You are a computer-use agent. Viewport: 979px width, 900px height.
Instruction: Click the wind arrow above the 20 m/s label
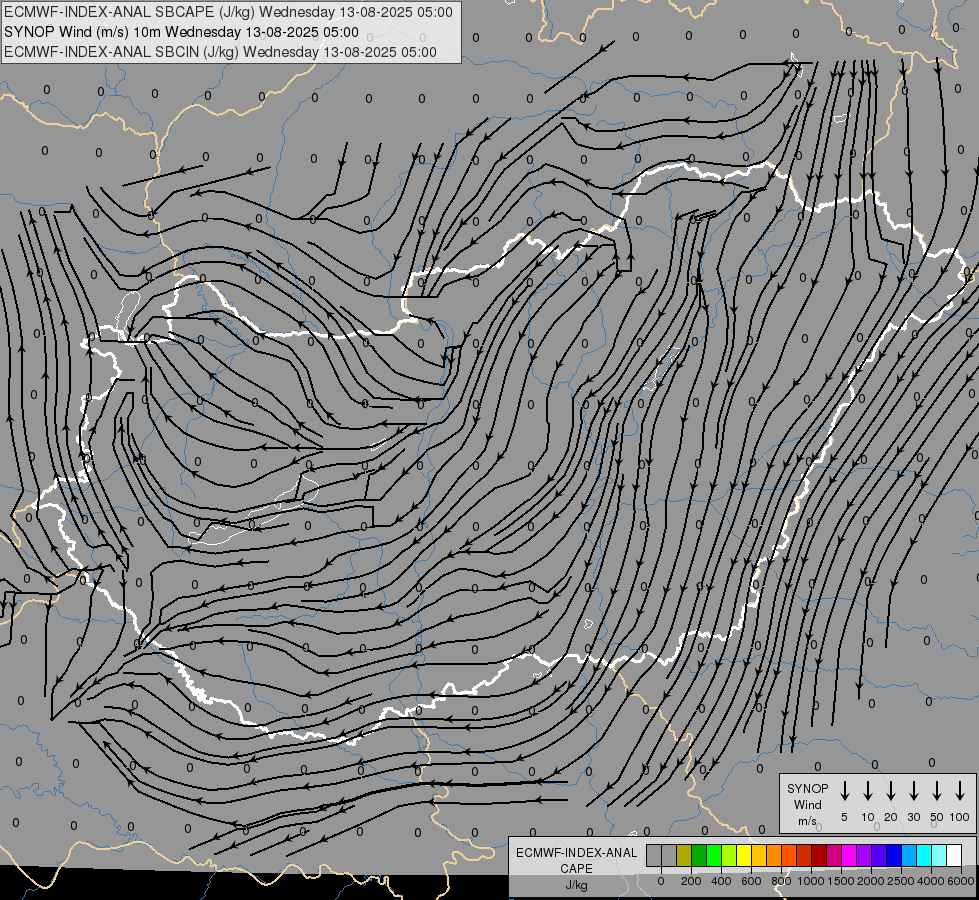pyautogui.click(x=891, y=790)
